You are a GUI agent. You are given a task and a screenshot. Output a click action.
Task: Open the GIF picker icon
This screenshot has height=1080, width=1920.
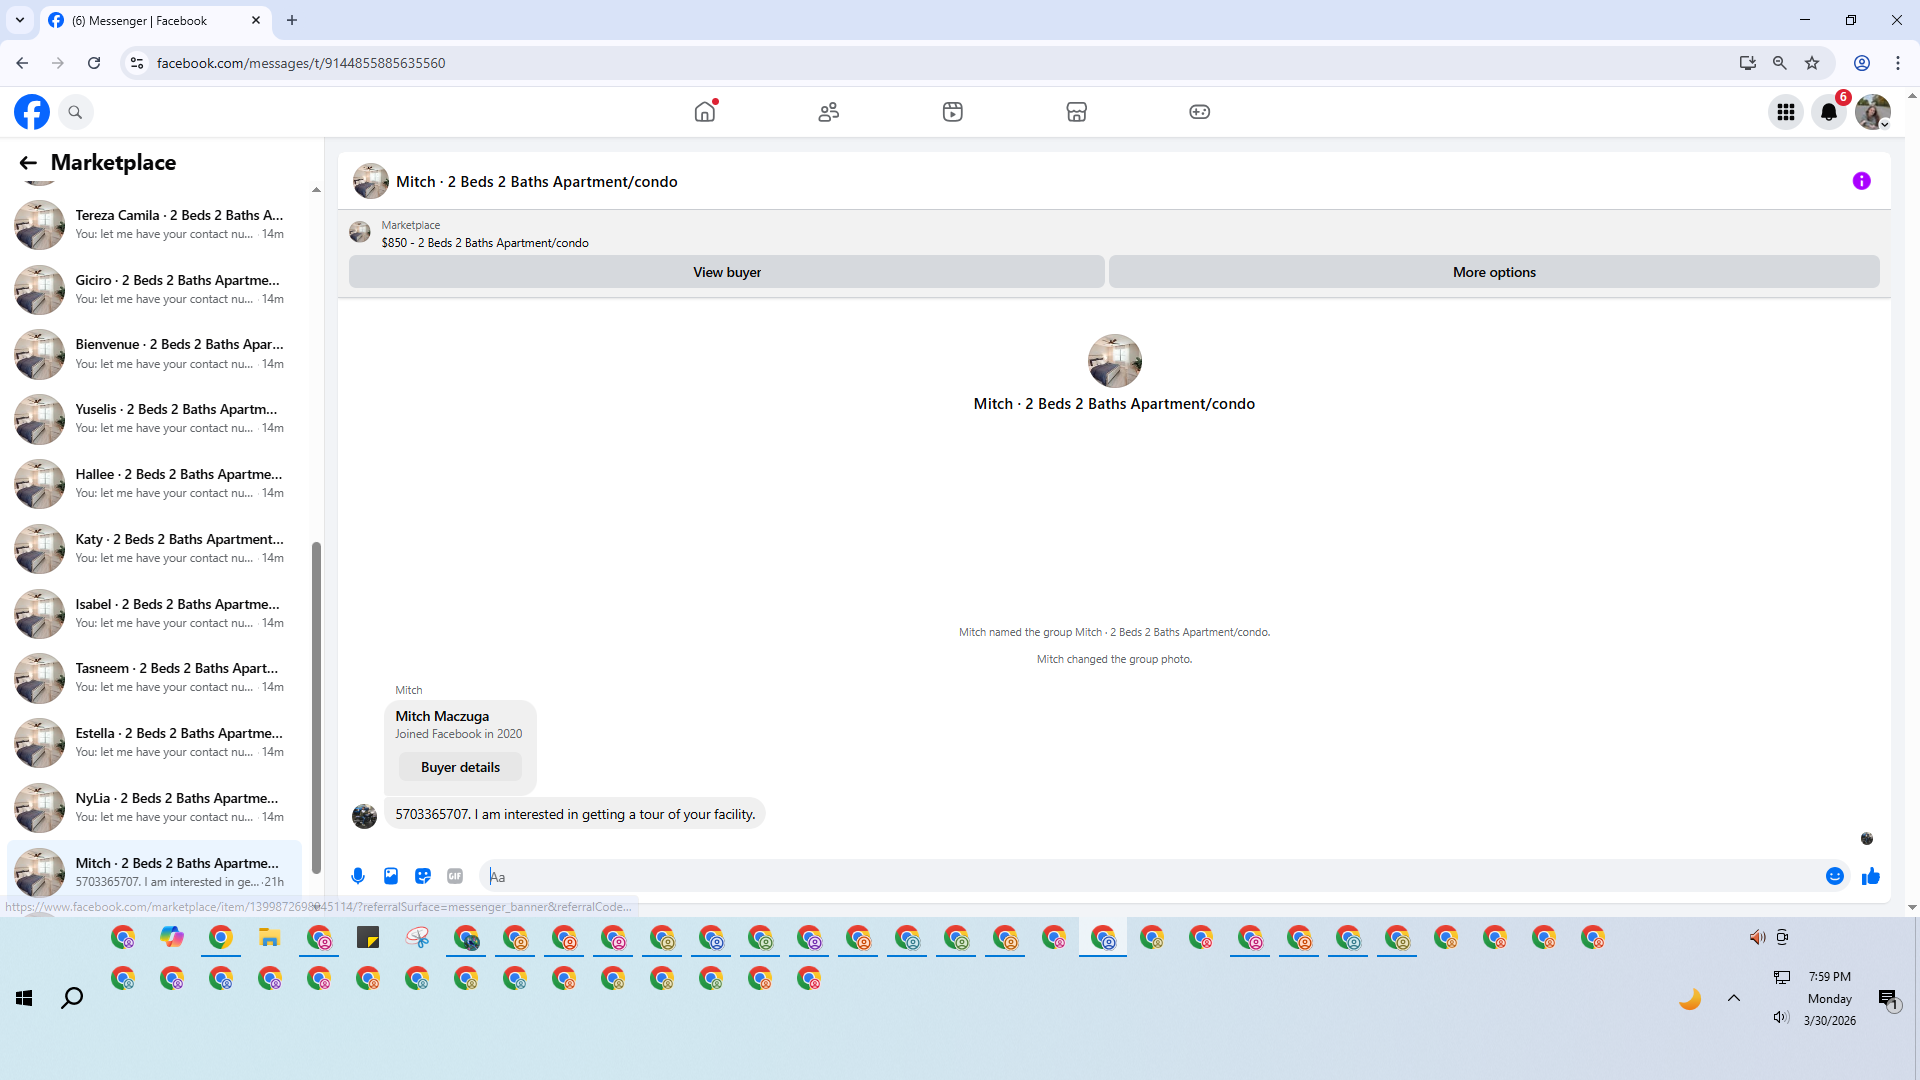pyautogui.click(x=455, y=876)
